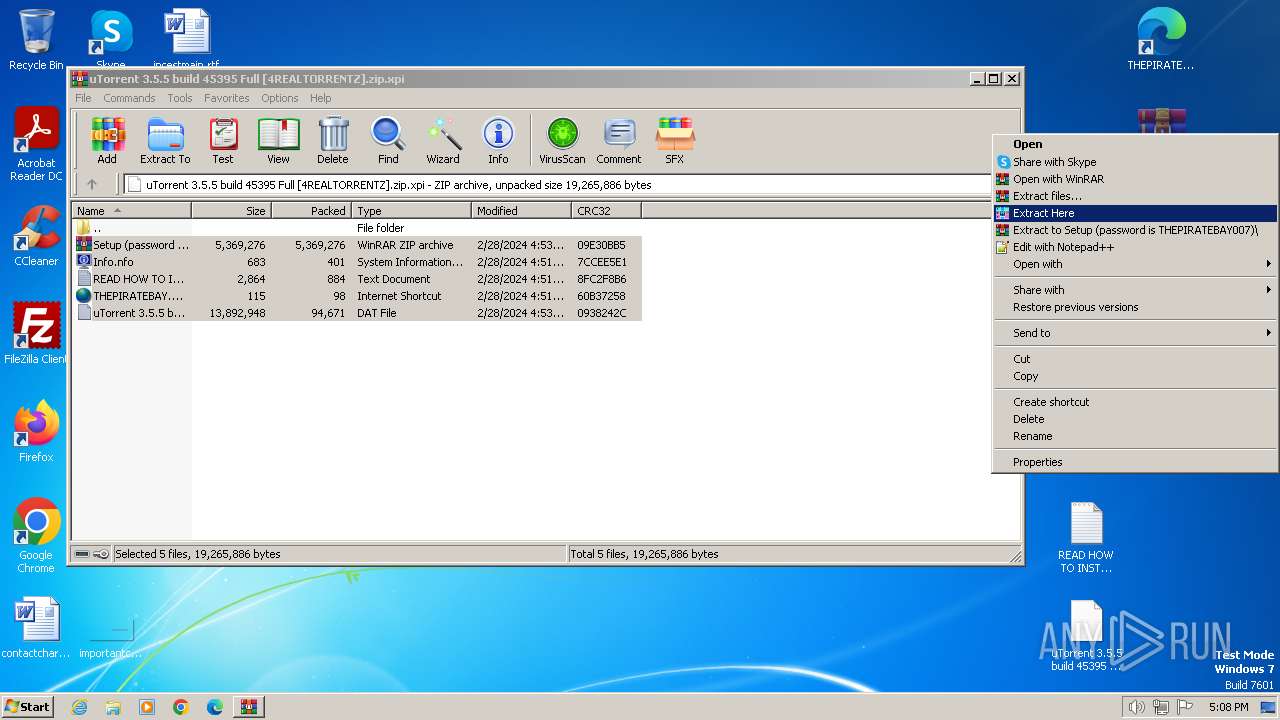Sort by Modified column header
Viewport: 1280px width, 720px height.
[x=521, y=211]
